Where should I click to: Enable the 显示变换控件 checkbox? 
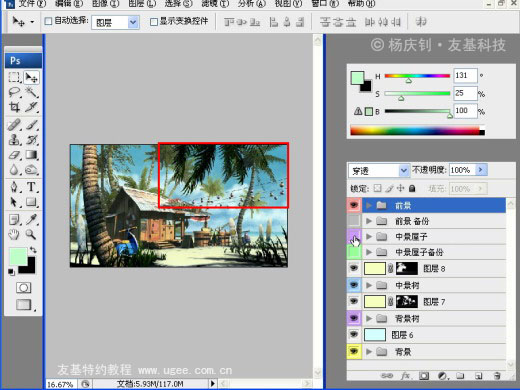pos(154,22)
